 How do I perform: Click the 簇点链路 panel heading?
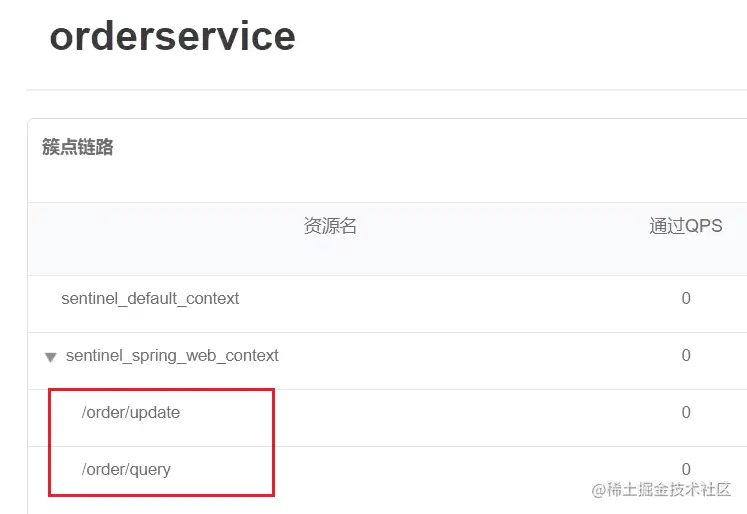[78, 147]
